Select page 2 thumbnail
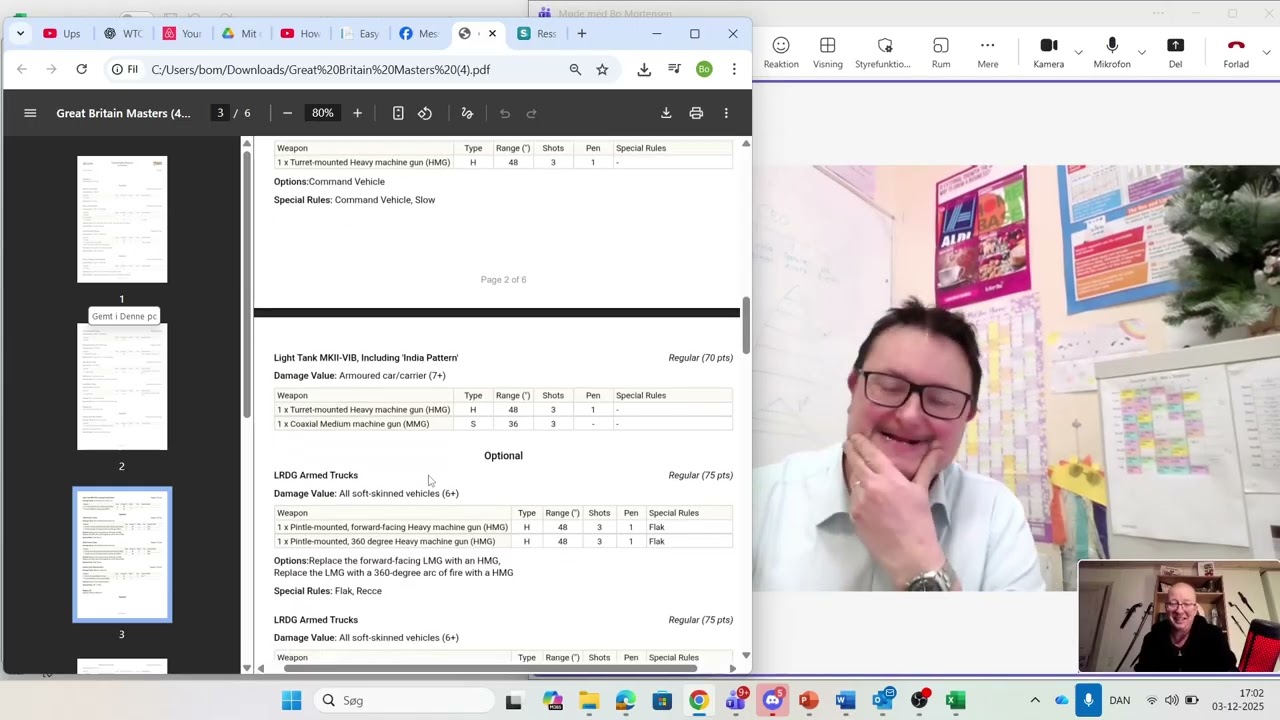 tap(122, 387)
